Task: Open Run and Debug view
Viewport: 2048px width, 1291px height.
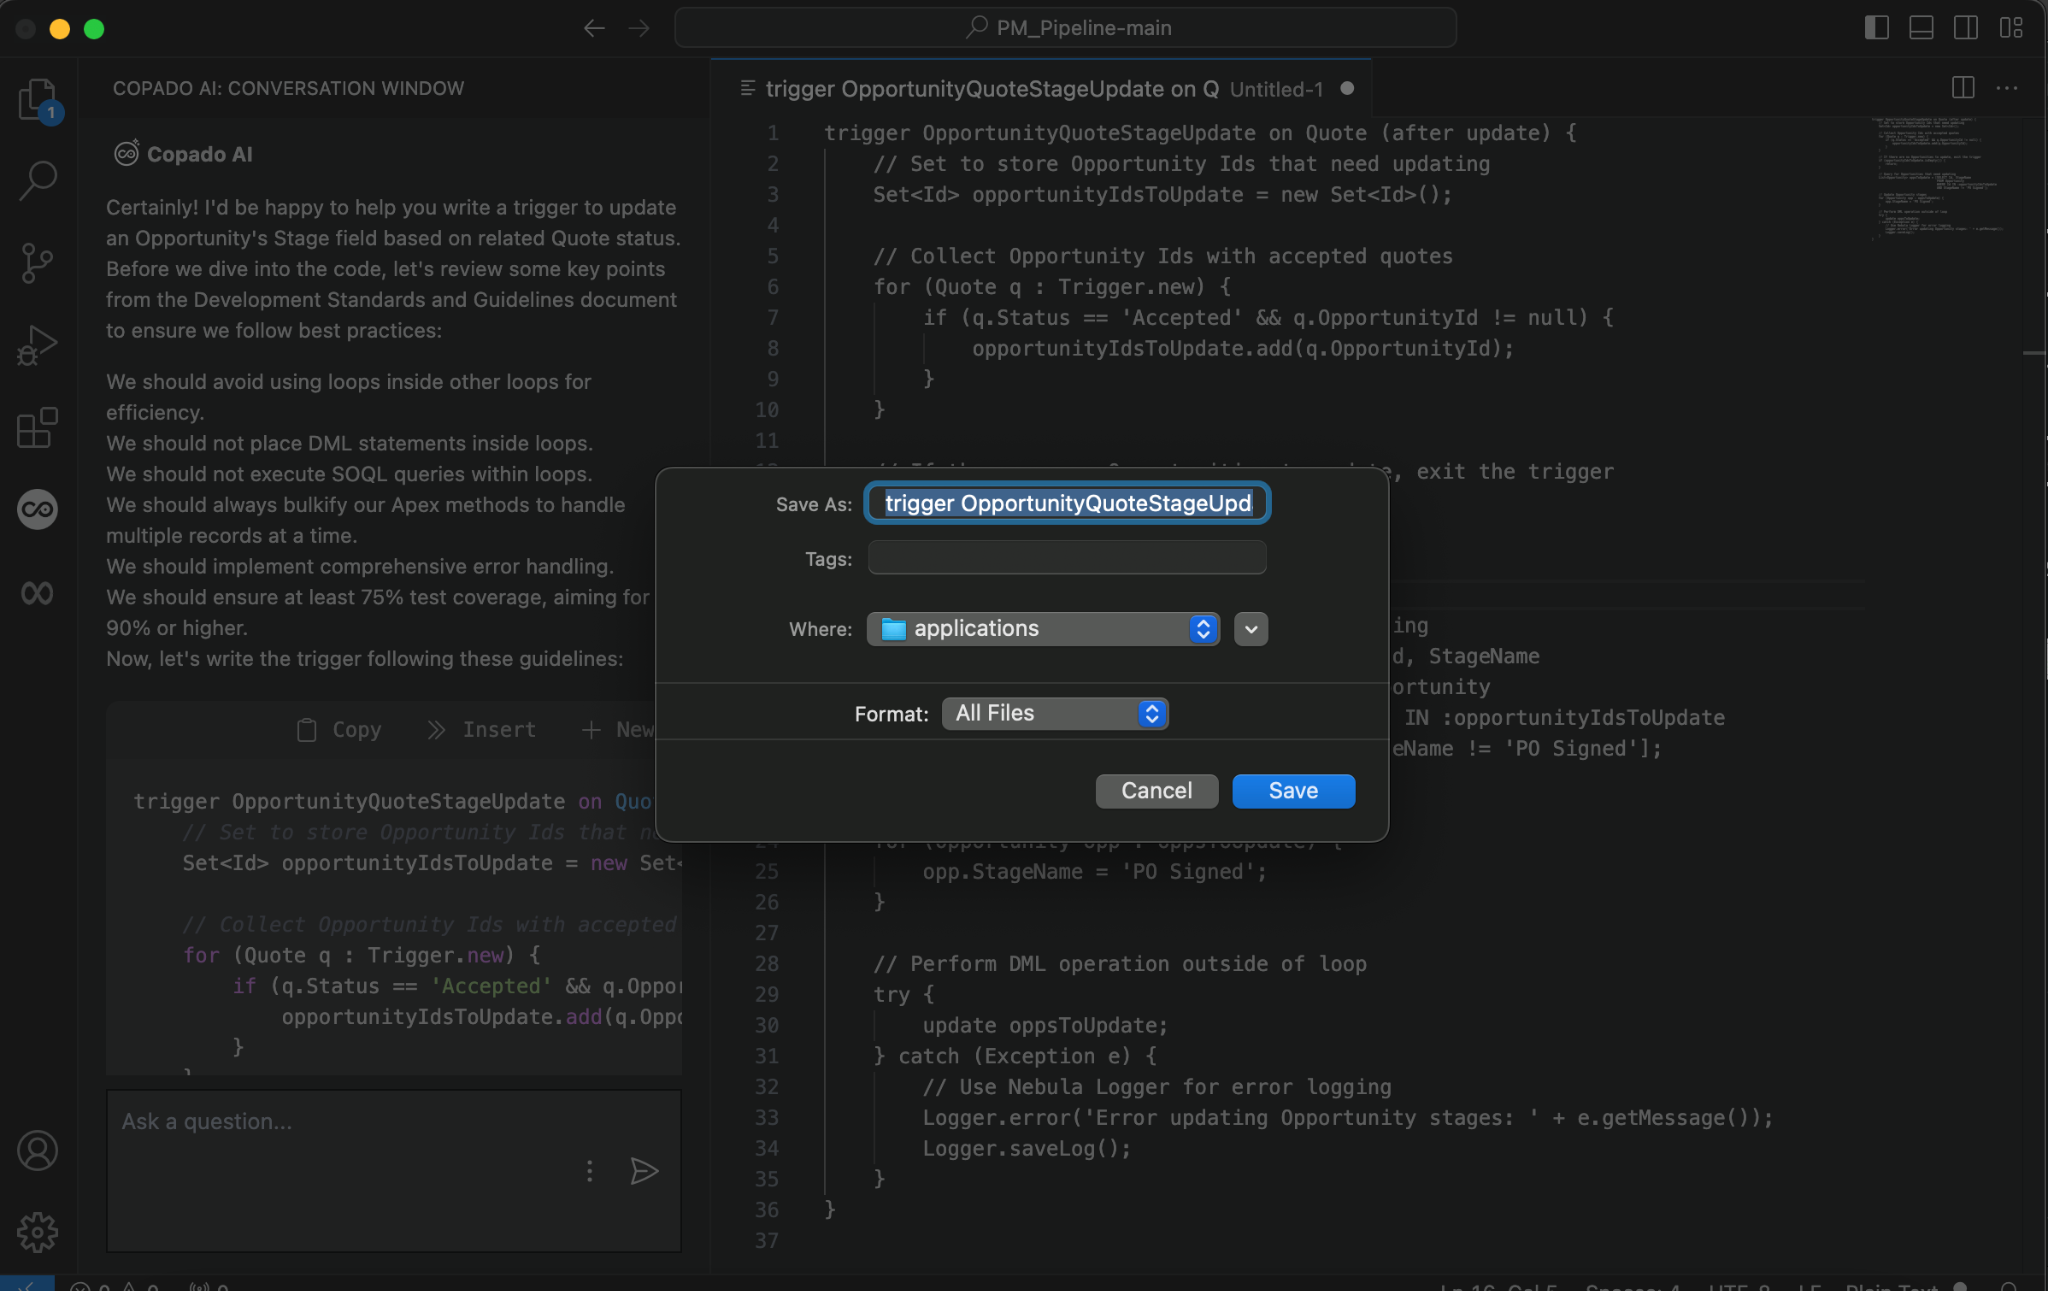Action: (37, 346)
